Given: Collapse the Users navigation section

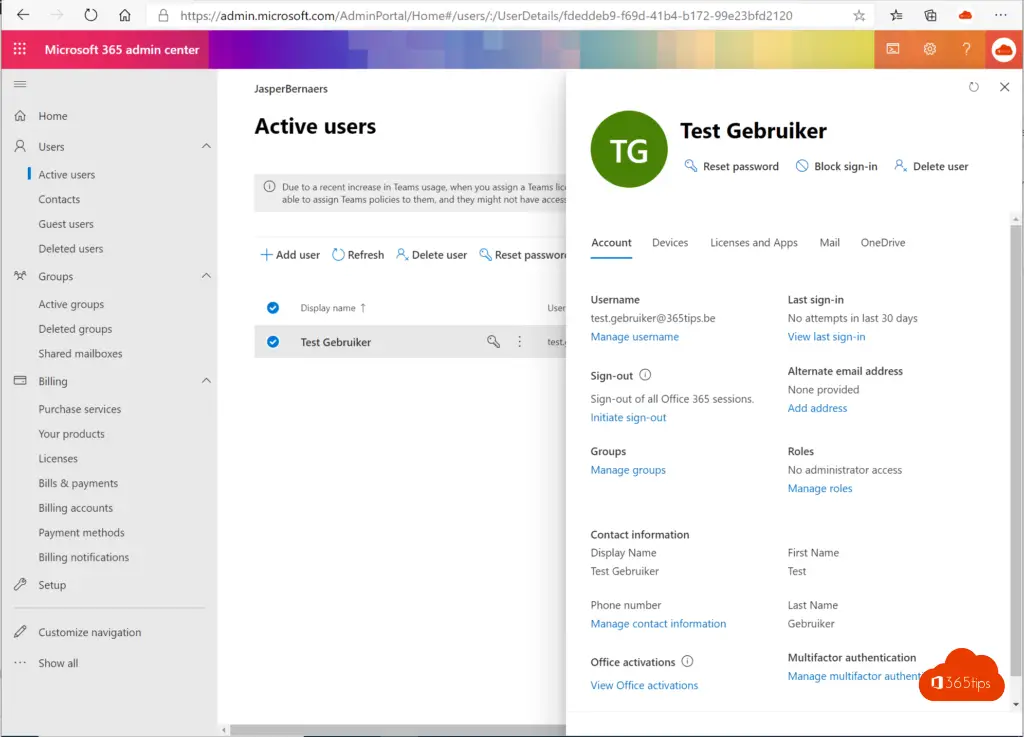Looking at the screenshot, I should [206, 147].
